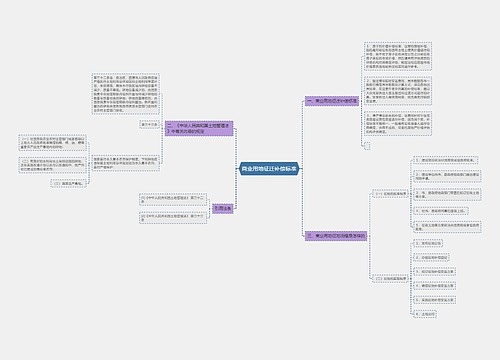The width and height of the screenshot is (500, 360).
Task: Click leaf 2、办理征地补偿登记
Action: point(432,257)
